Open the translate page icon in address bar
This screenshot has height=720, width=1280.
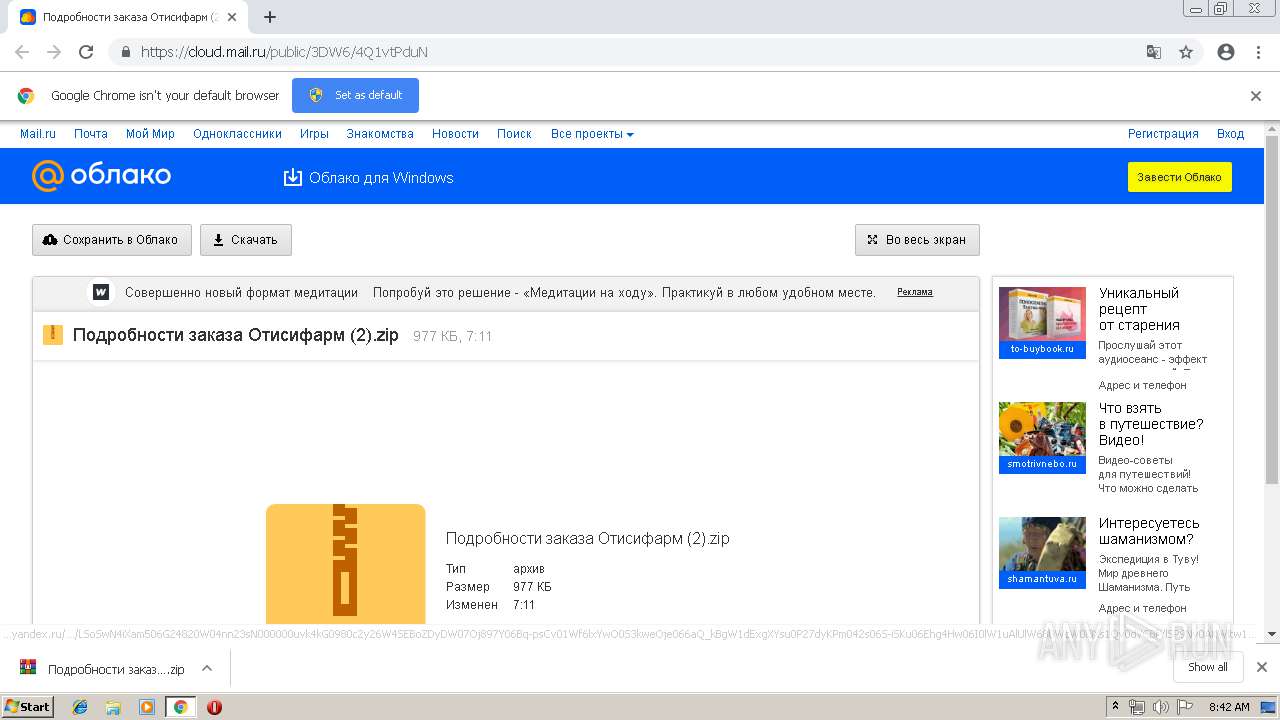coord(1154,52)
